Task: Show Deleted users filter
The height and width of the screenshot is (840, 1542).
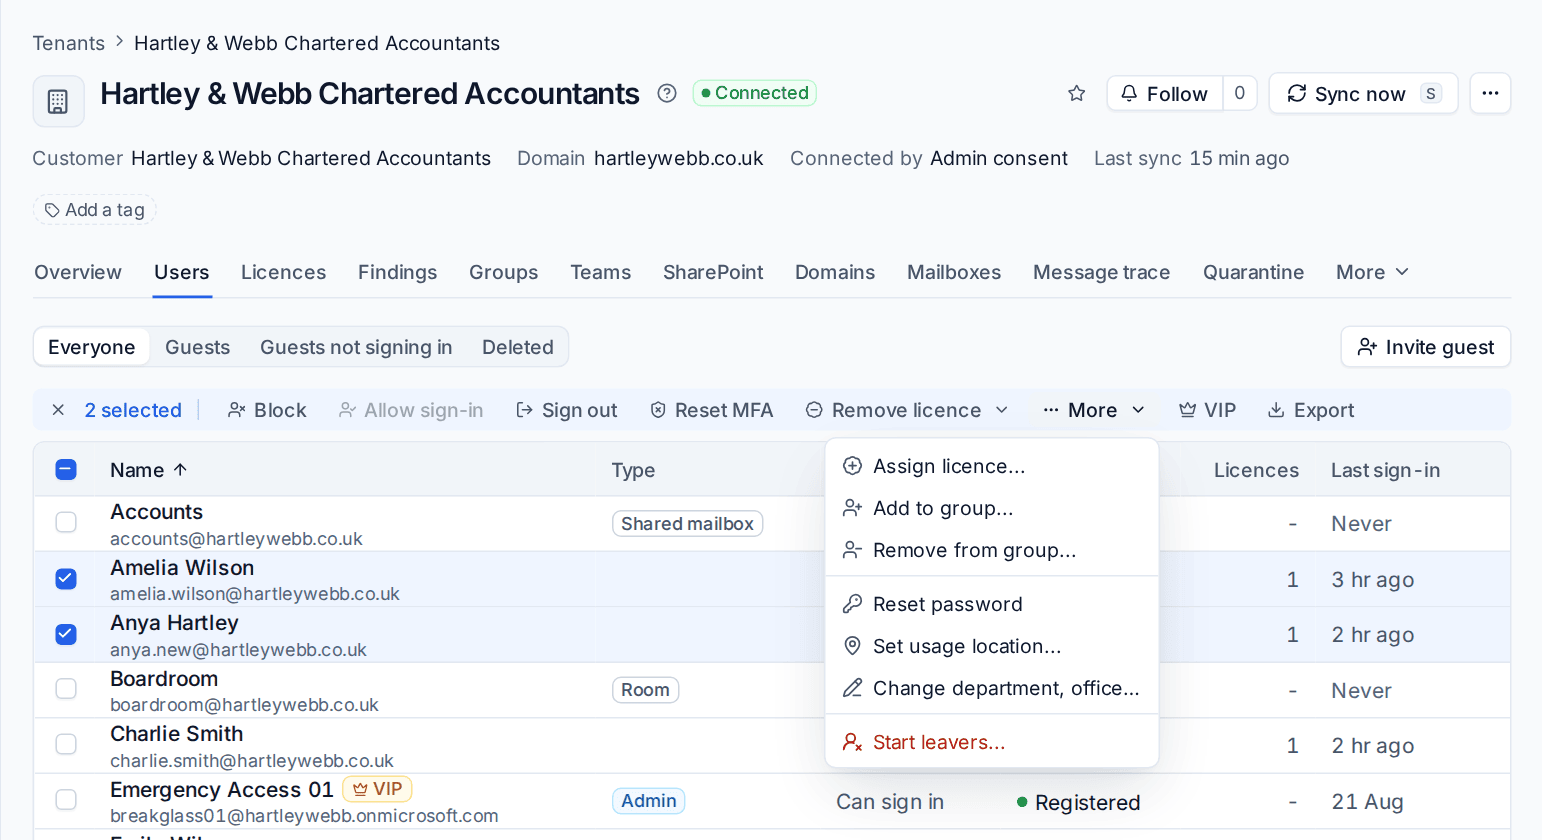Action: pyautogui.click(x=517, y=347)
